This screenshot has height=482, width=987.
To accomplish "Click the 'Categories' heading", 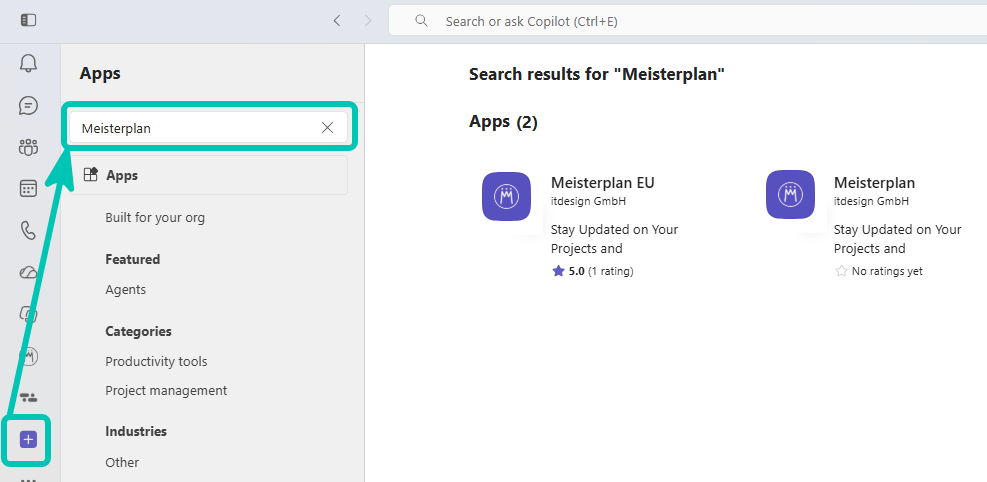I will [x=138, y=331].
